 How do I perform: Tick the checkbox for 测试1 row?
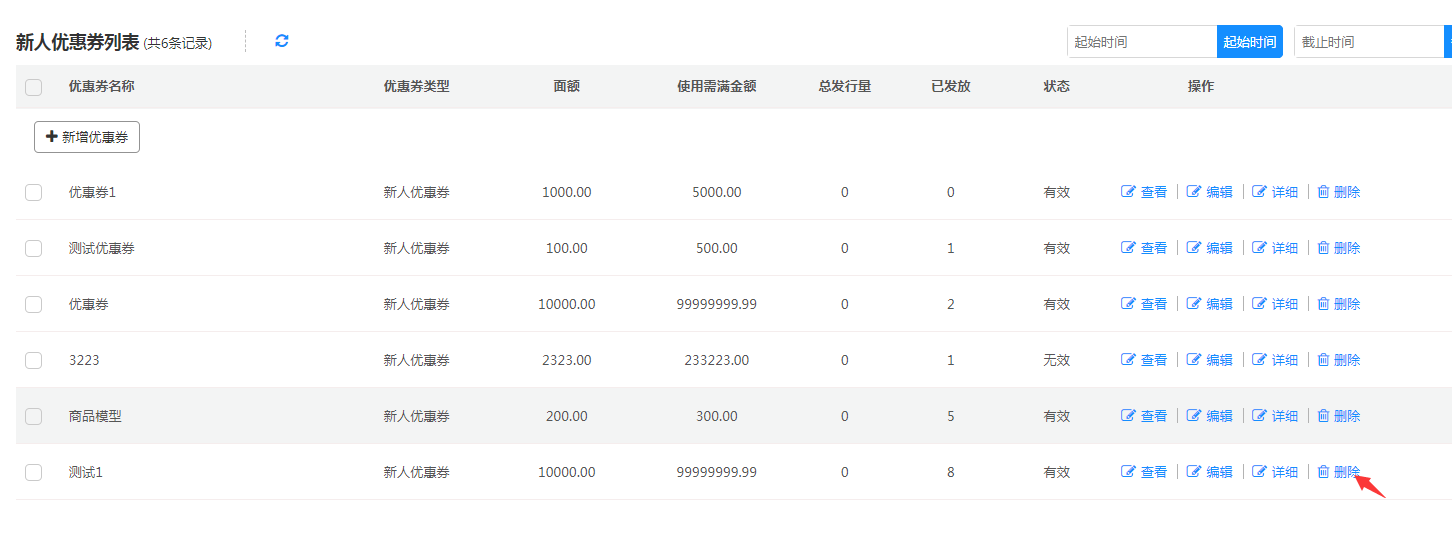[33, 472]
